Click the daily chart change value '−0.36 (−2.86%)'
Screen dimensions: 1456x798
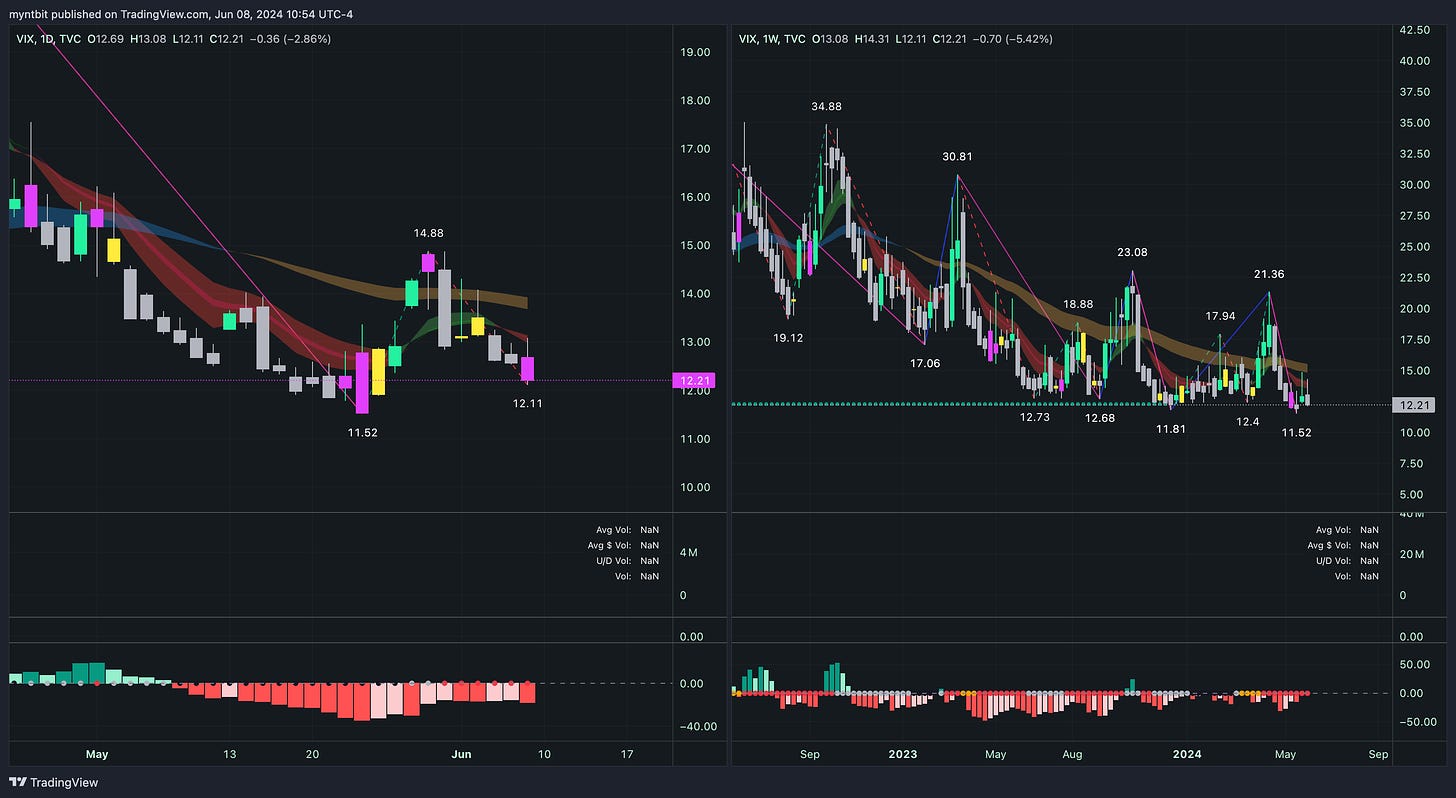pos(288,39)
